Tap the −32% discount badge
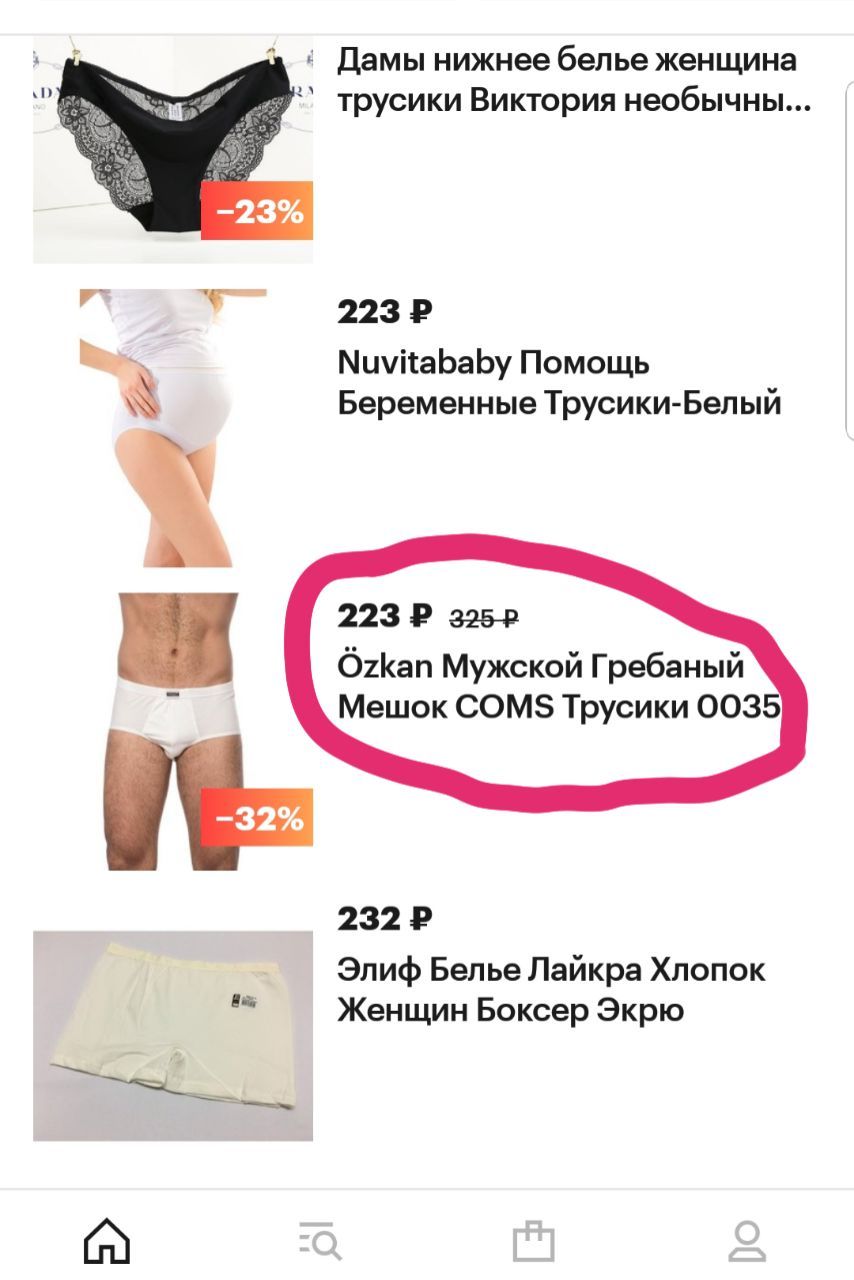The width and height of the screenshot is (854, 1280). point(257,818)
